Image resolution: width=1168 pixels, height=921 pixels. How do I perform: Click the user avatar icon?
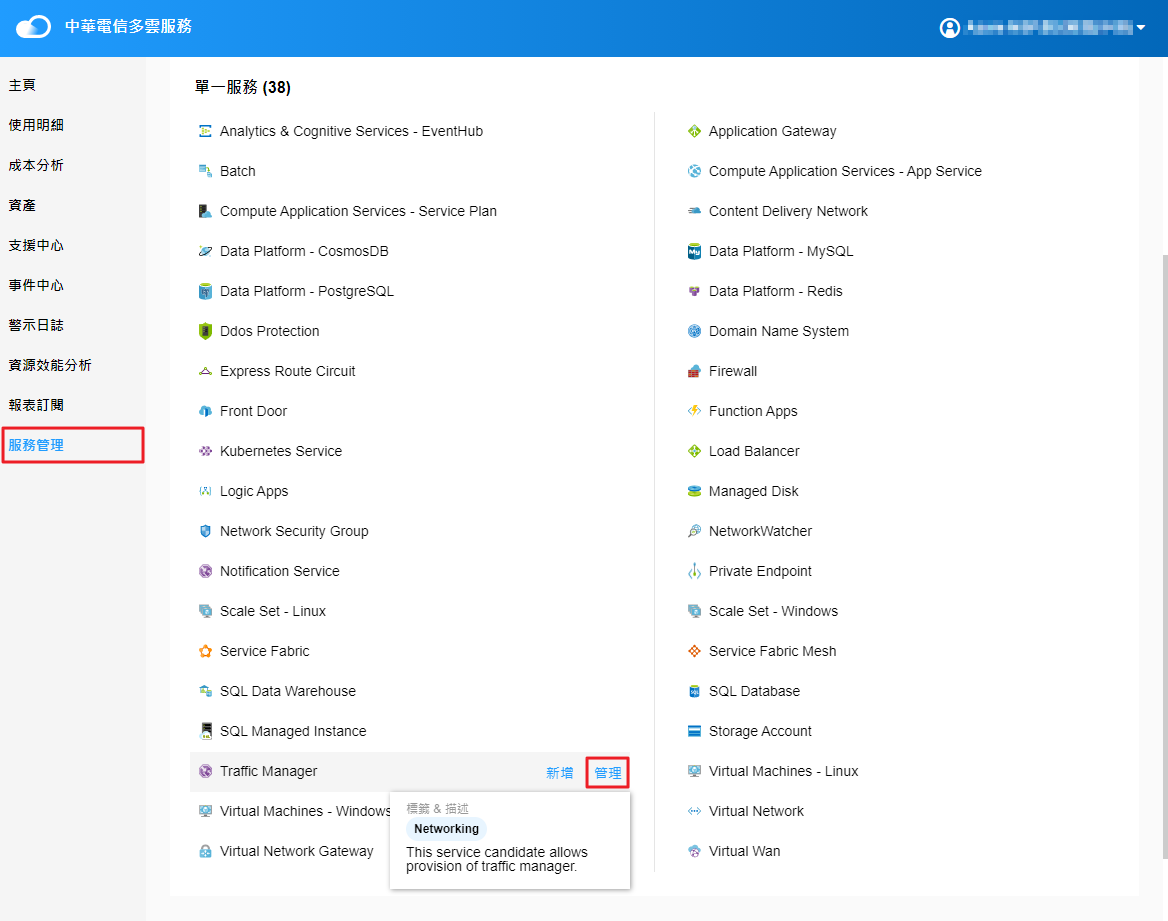[x=950, y=28]
